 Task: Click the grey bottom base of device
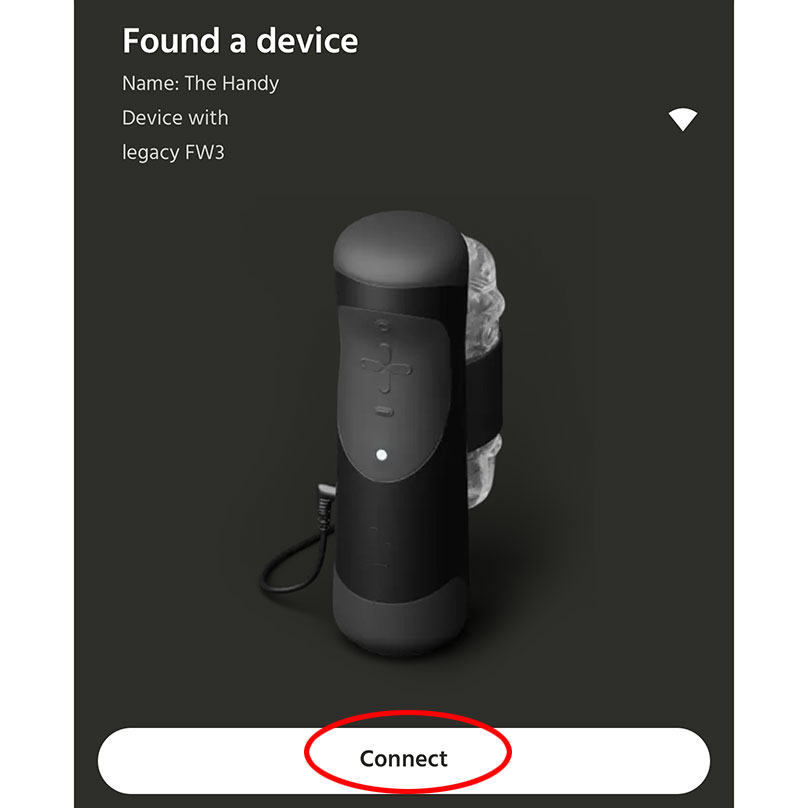400,616
